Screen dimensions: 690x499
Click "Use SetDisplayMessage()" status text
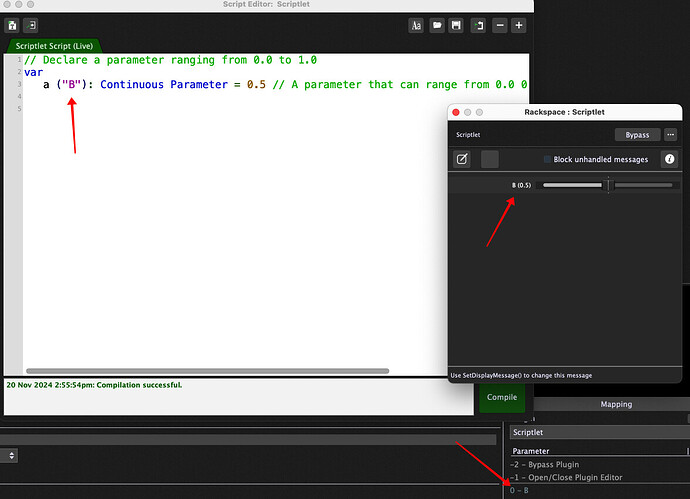pyautogui.click(x=521, y=375)
